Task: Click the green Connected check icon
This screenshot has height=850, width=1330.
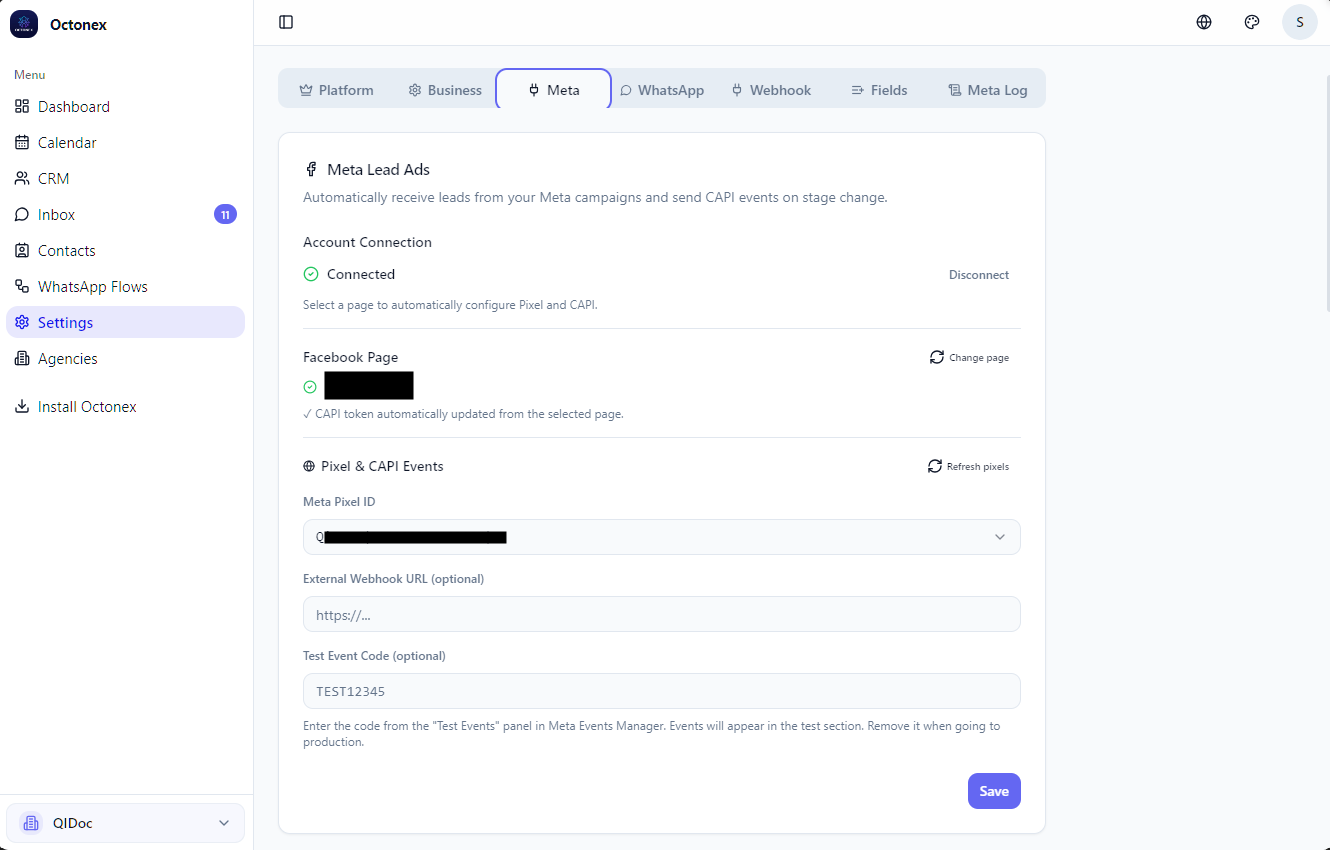Action: pyautogui.click(x=311, y=274)
